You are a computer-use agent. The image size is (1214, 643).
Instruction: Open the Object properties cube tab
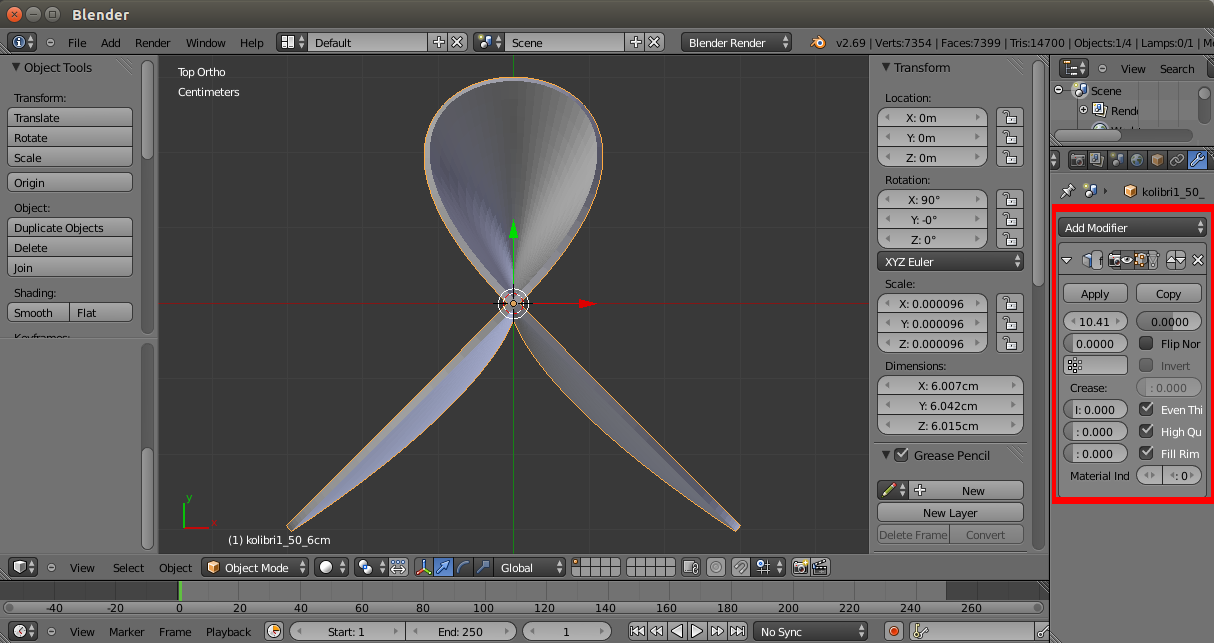click(x=1157, y=160)
